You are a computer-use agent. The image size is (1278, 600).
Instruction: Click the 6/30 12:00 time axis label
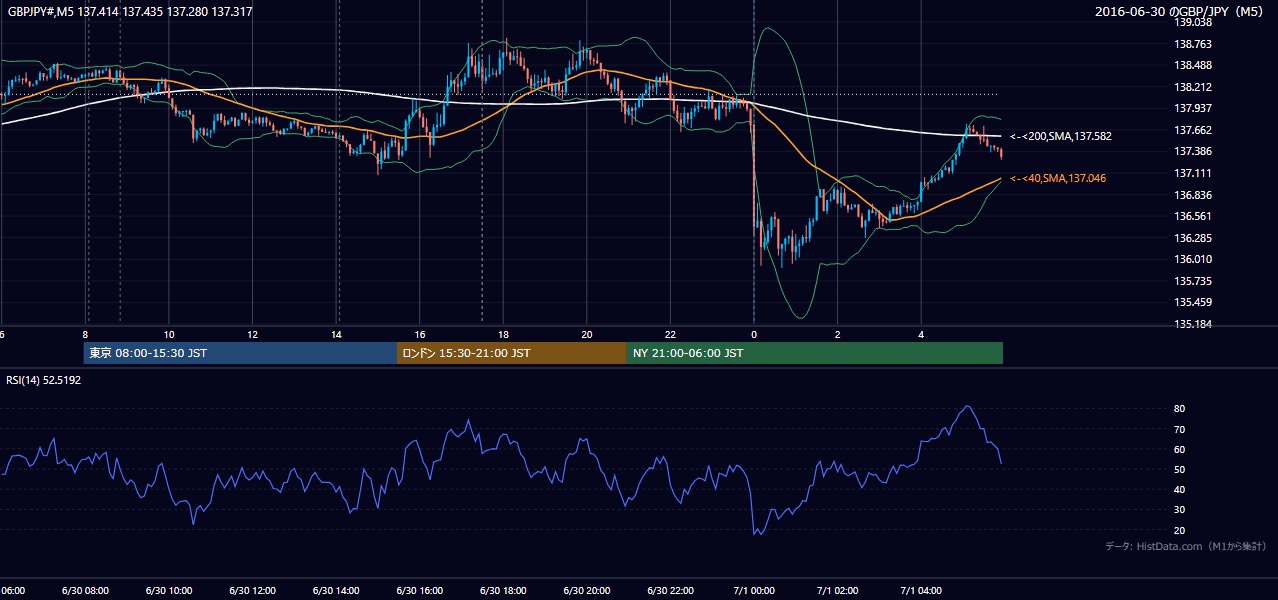252,591
